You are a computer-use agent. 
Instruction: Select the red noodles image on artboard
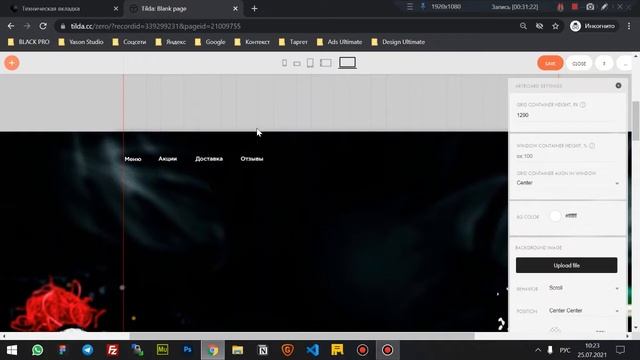pyautogui.click(x=57, y=304)
